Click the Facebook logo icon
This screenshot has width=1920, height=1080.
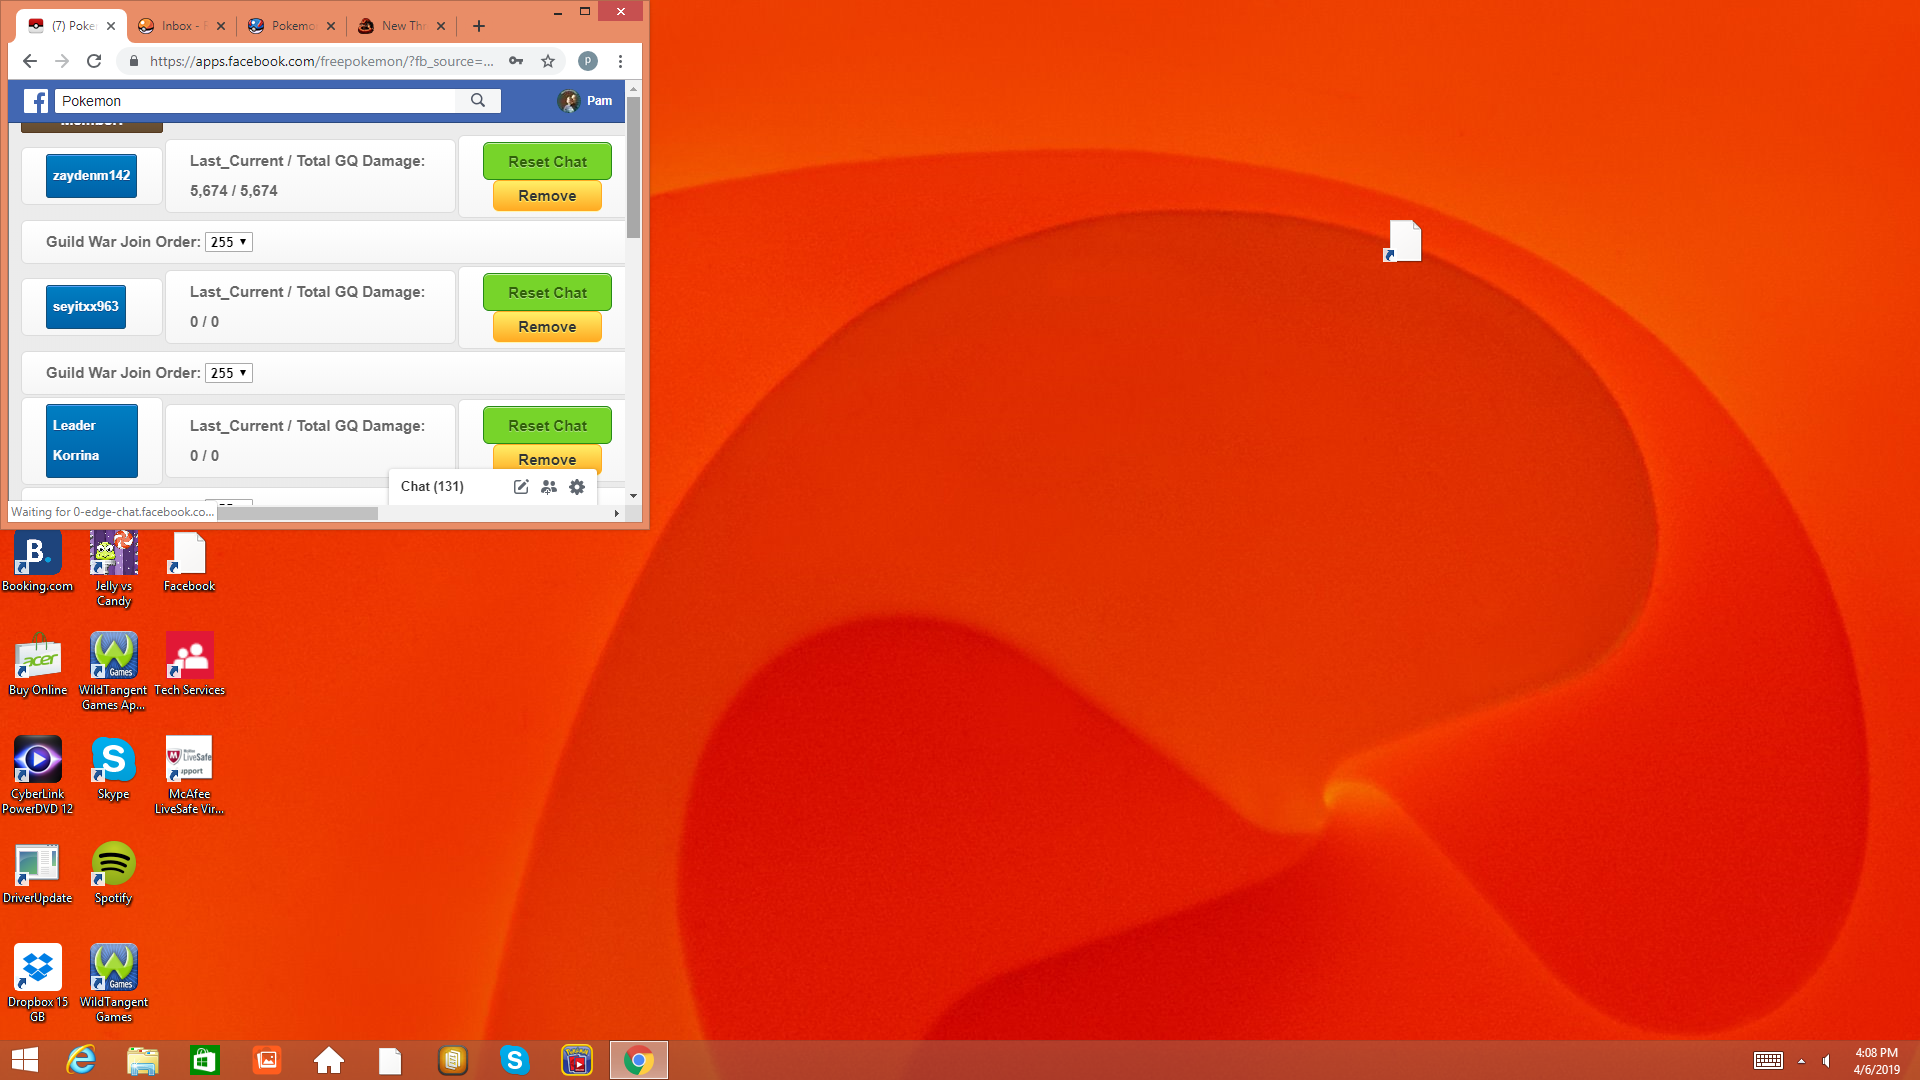(x=36, y=101)
